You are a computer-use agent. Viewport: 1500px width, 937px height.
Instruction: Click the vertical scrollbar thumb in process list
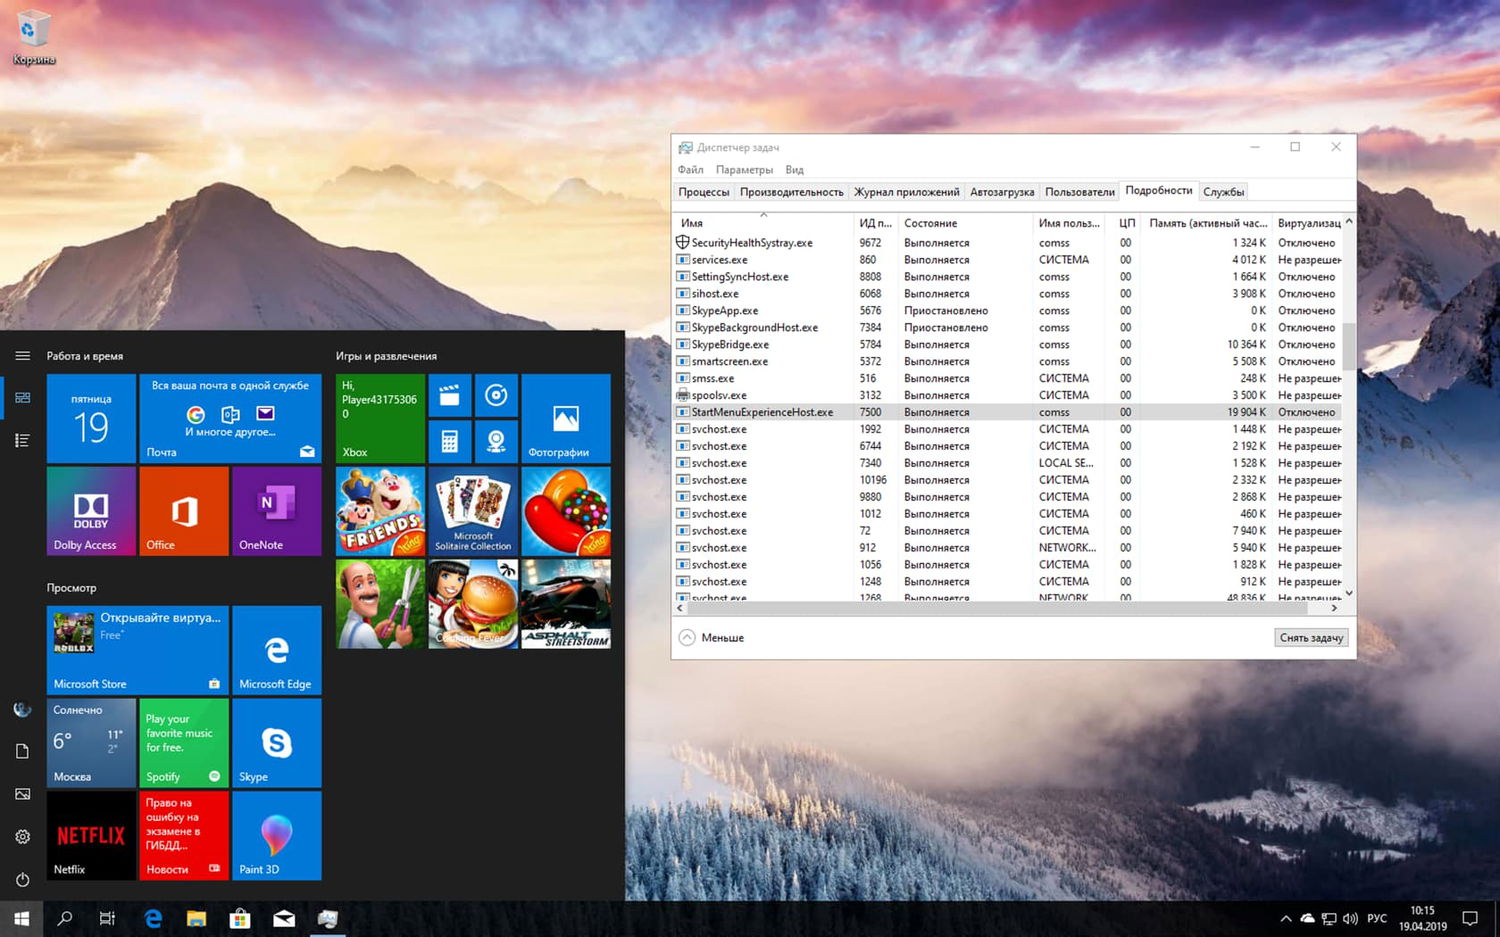[x=1349, y=346]
